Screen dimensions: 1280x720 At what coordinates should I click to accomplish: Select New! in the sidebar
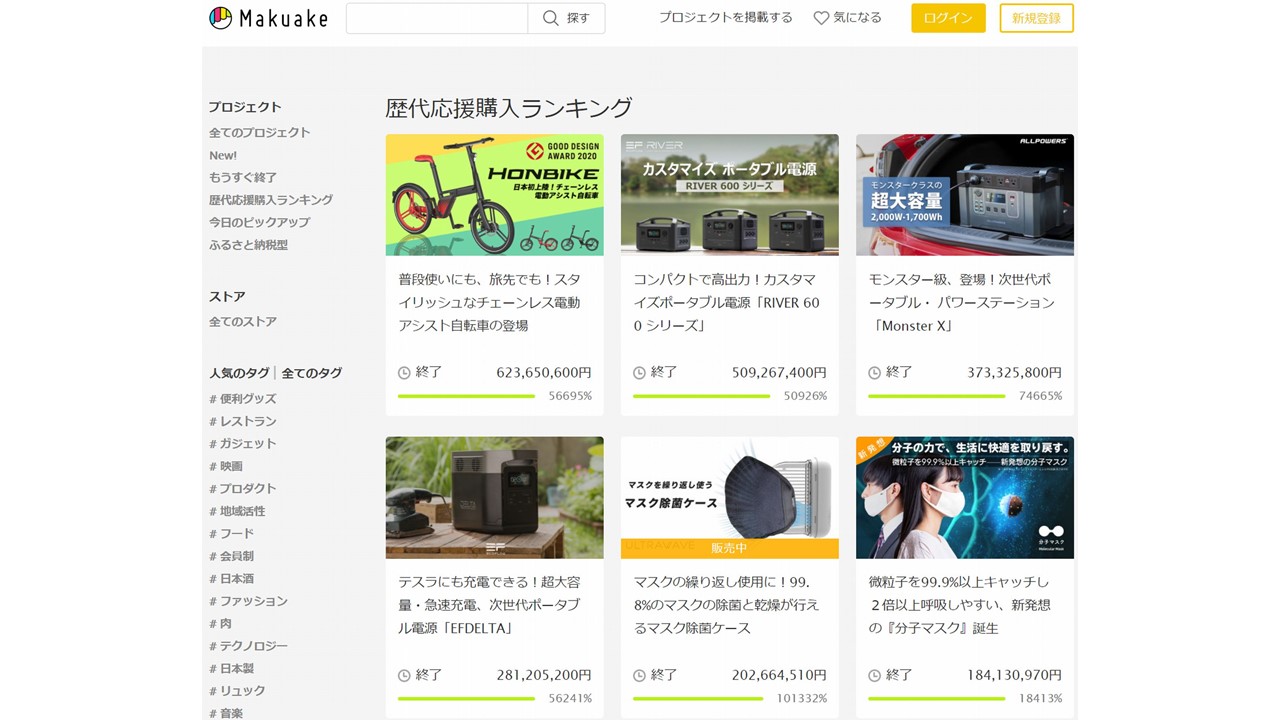point(223,155)
